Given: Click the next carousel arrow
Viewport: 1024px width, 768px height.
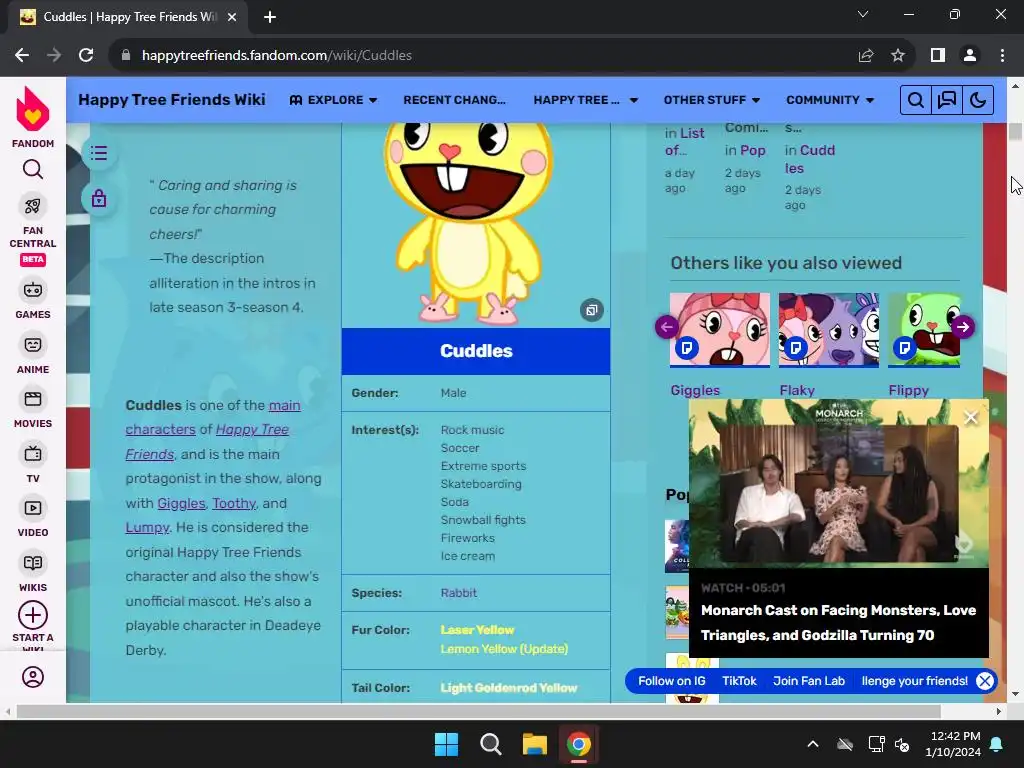Looking at the screenshot, I should (x=963, y=327).
